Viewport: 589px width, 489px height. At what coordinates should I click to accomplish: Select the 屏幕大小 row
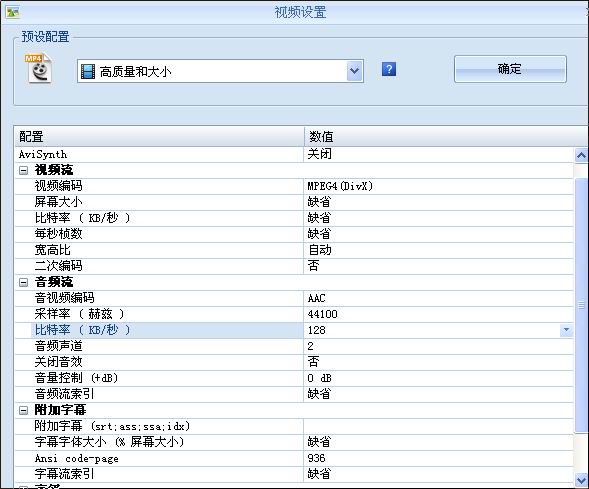[294, 202]
